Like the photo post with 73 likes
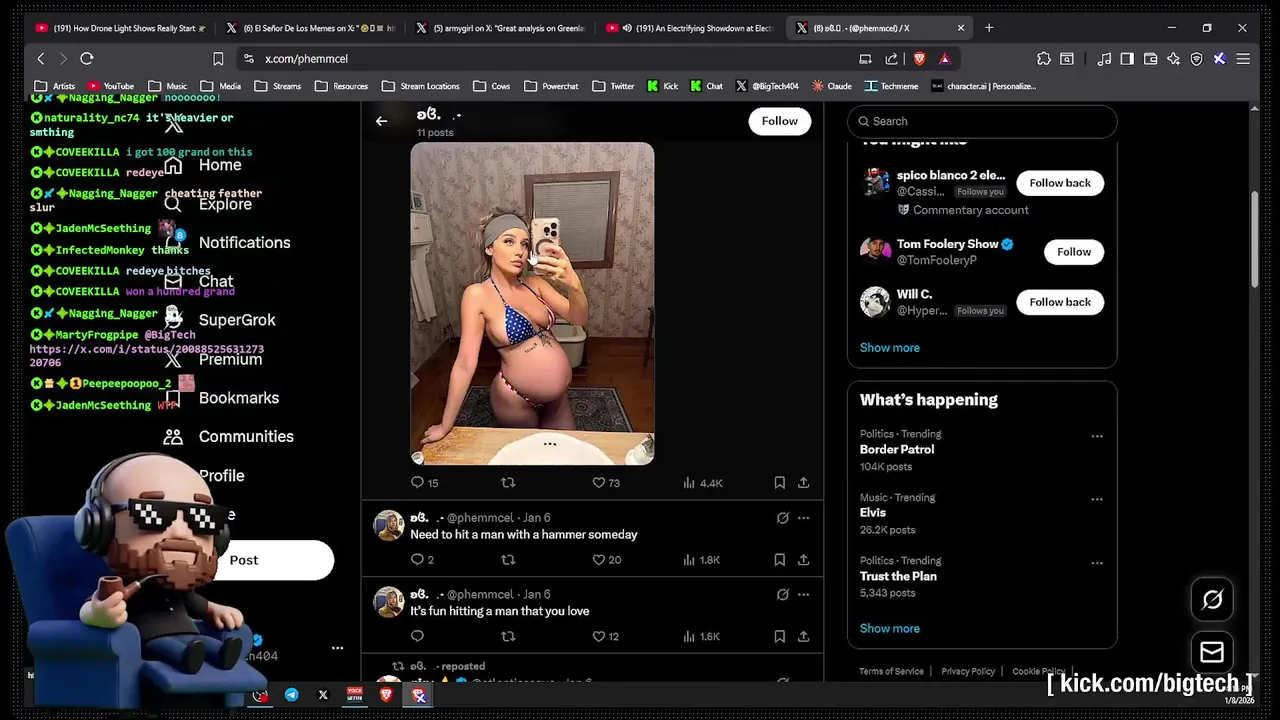1280x720 pixels. pos(606,483)
